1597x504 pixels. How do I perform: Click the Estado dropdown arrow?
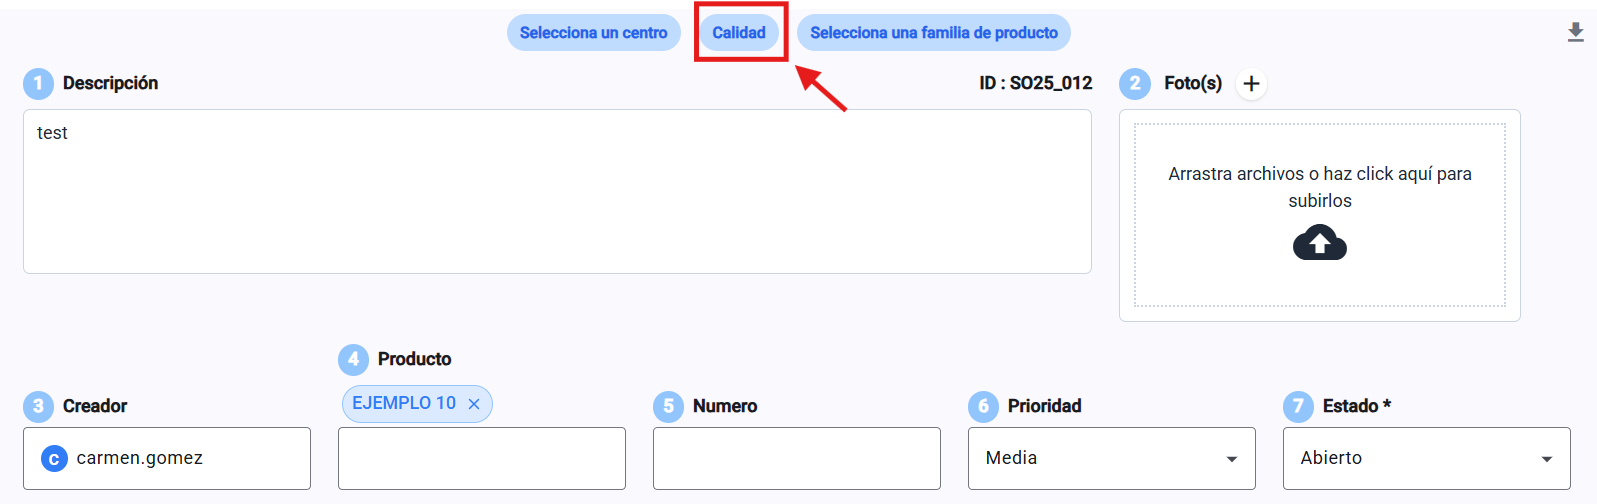[x=1547, y=459]
